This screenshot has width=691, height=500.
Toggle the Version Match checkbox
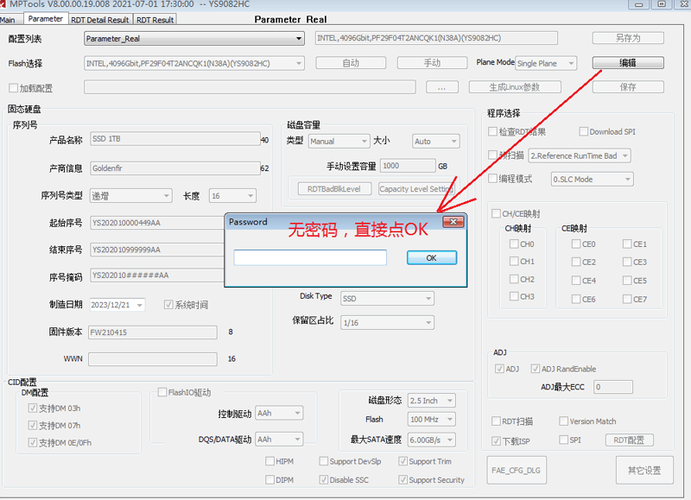(563, 421)
